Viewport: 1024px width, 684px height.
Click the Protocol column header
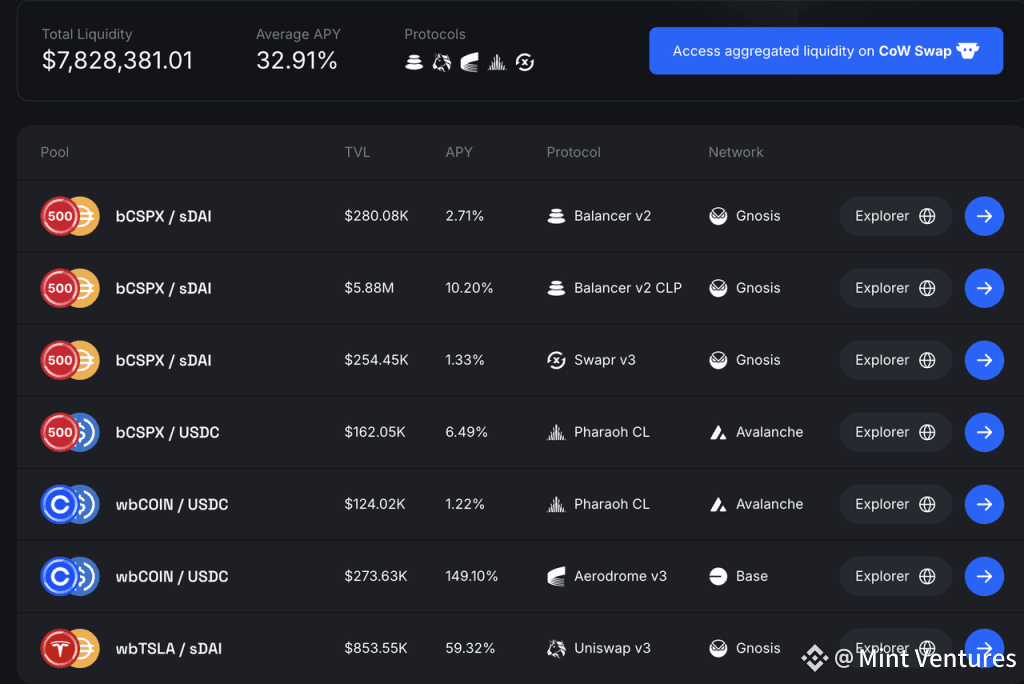click(573, 152)
